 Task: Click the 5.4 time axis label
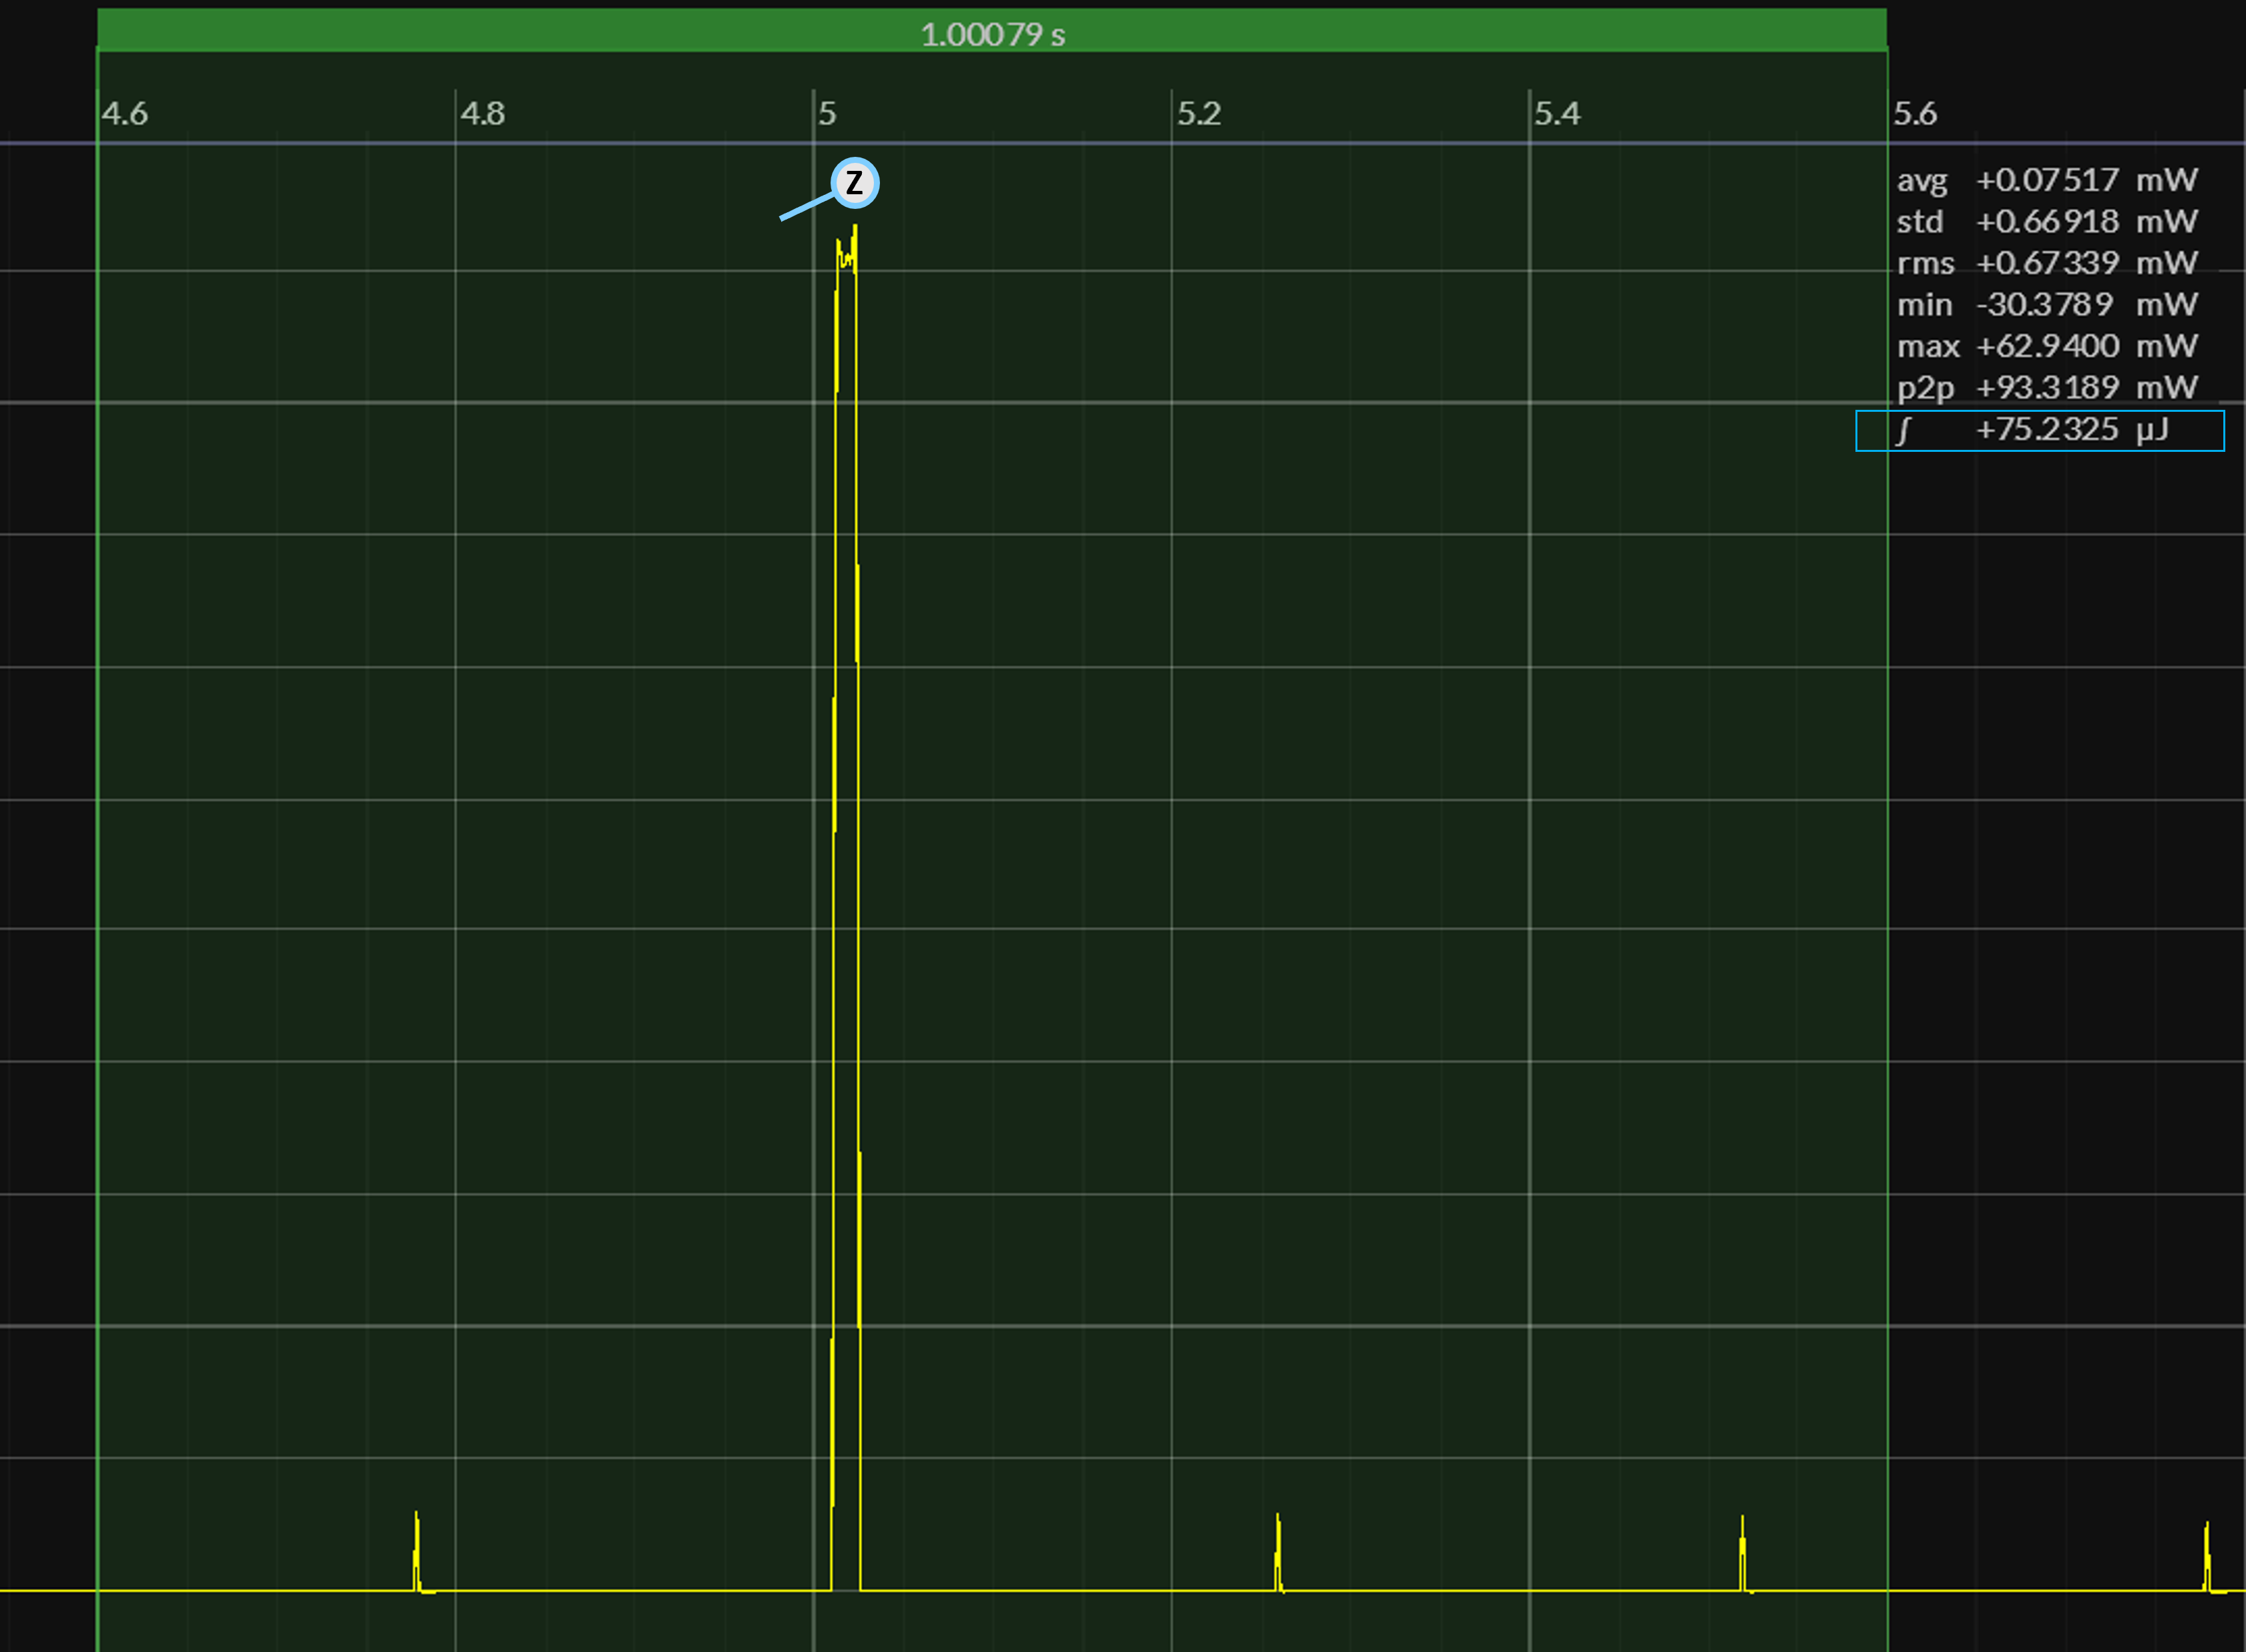click(1557, 114)
